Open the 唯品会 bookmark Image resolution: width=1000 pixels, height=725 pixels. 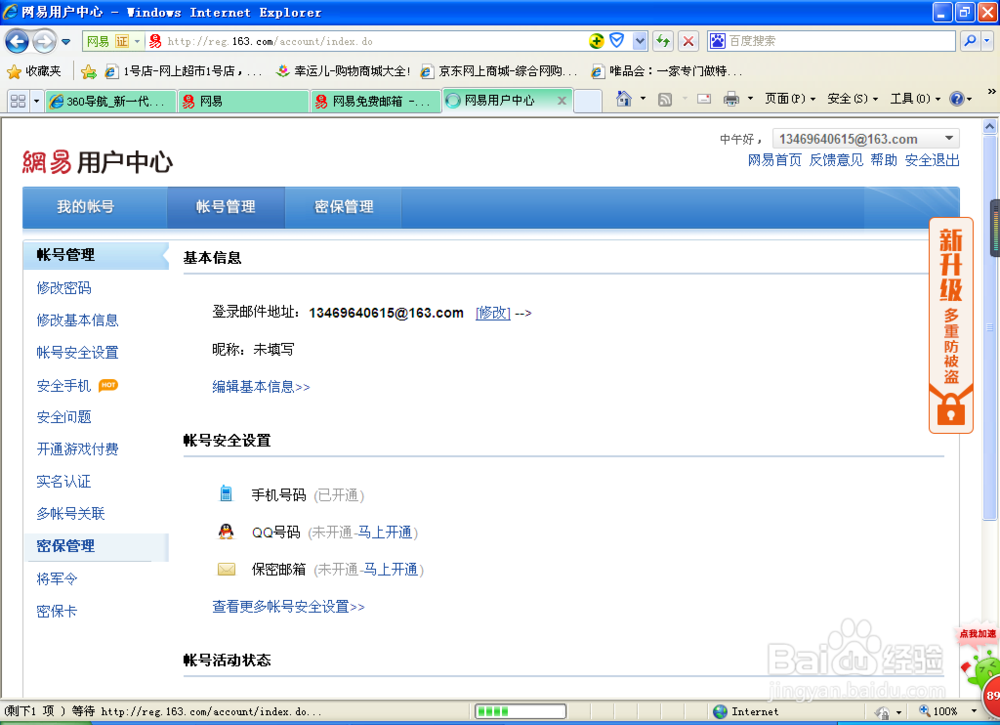(x=666, y=71)
